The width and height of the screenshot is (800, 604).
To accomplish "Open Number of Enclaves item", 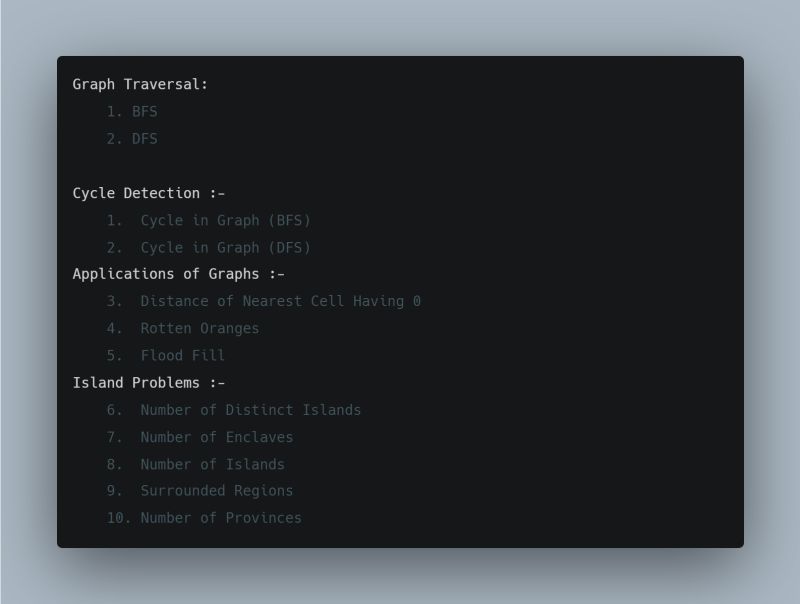I will point(216,437).
